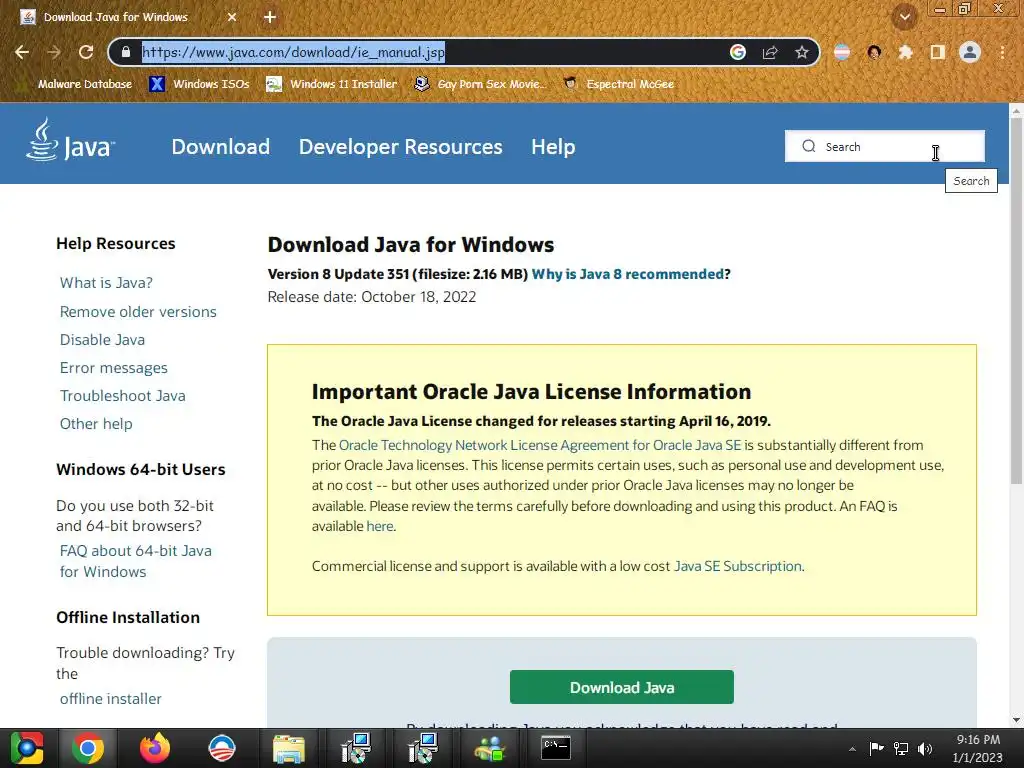This screenshot has width=1024, height=768.
Task: Open the two-users taskbar icon
Action: coord(489,748)
